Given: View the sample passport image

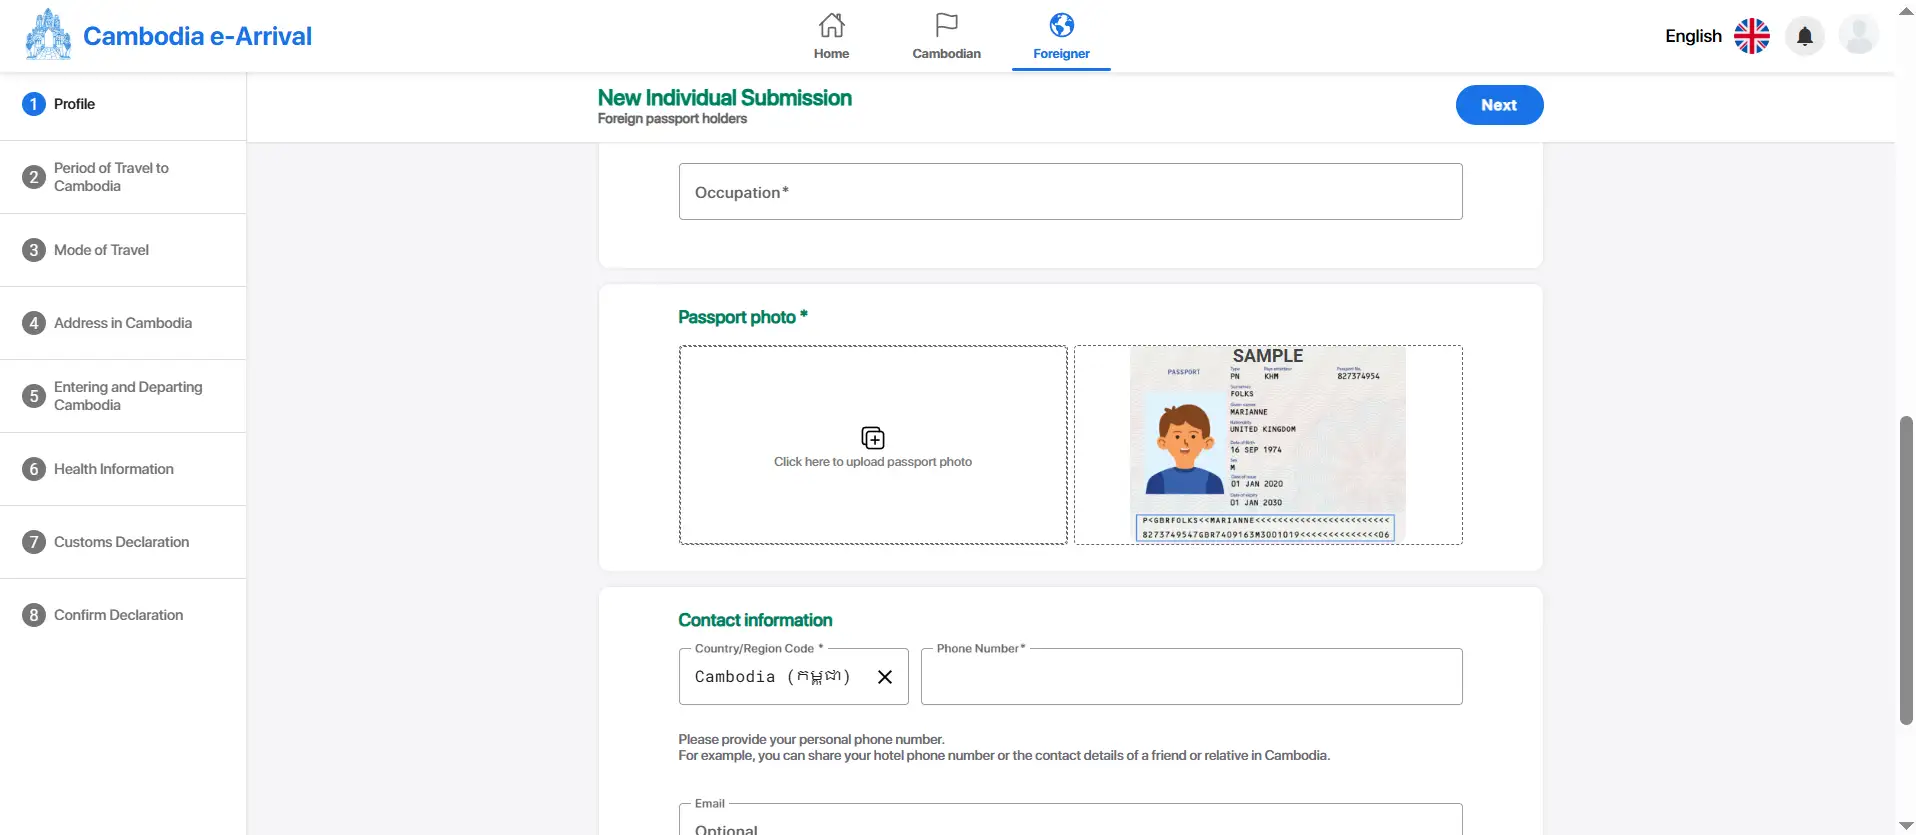Looking at the screenshot, I should 1268,445.
